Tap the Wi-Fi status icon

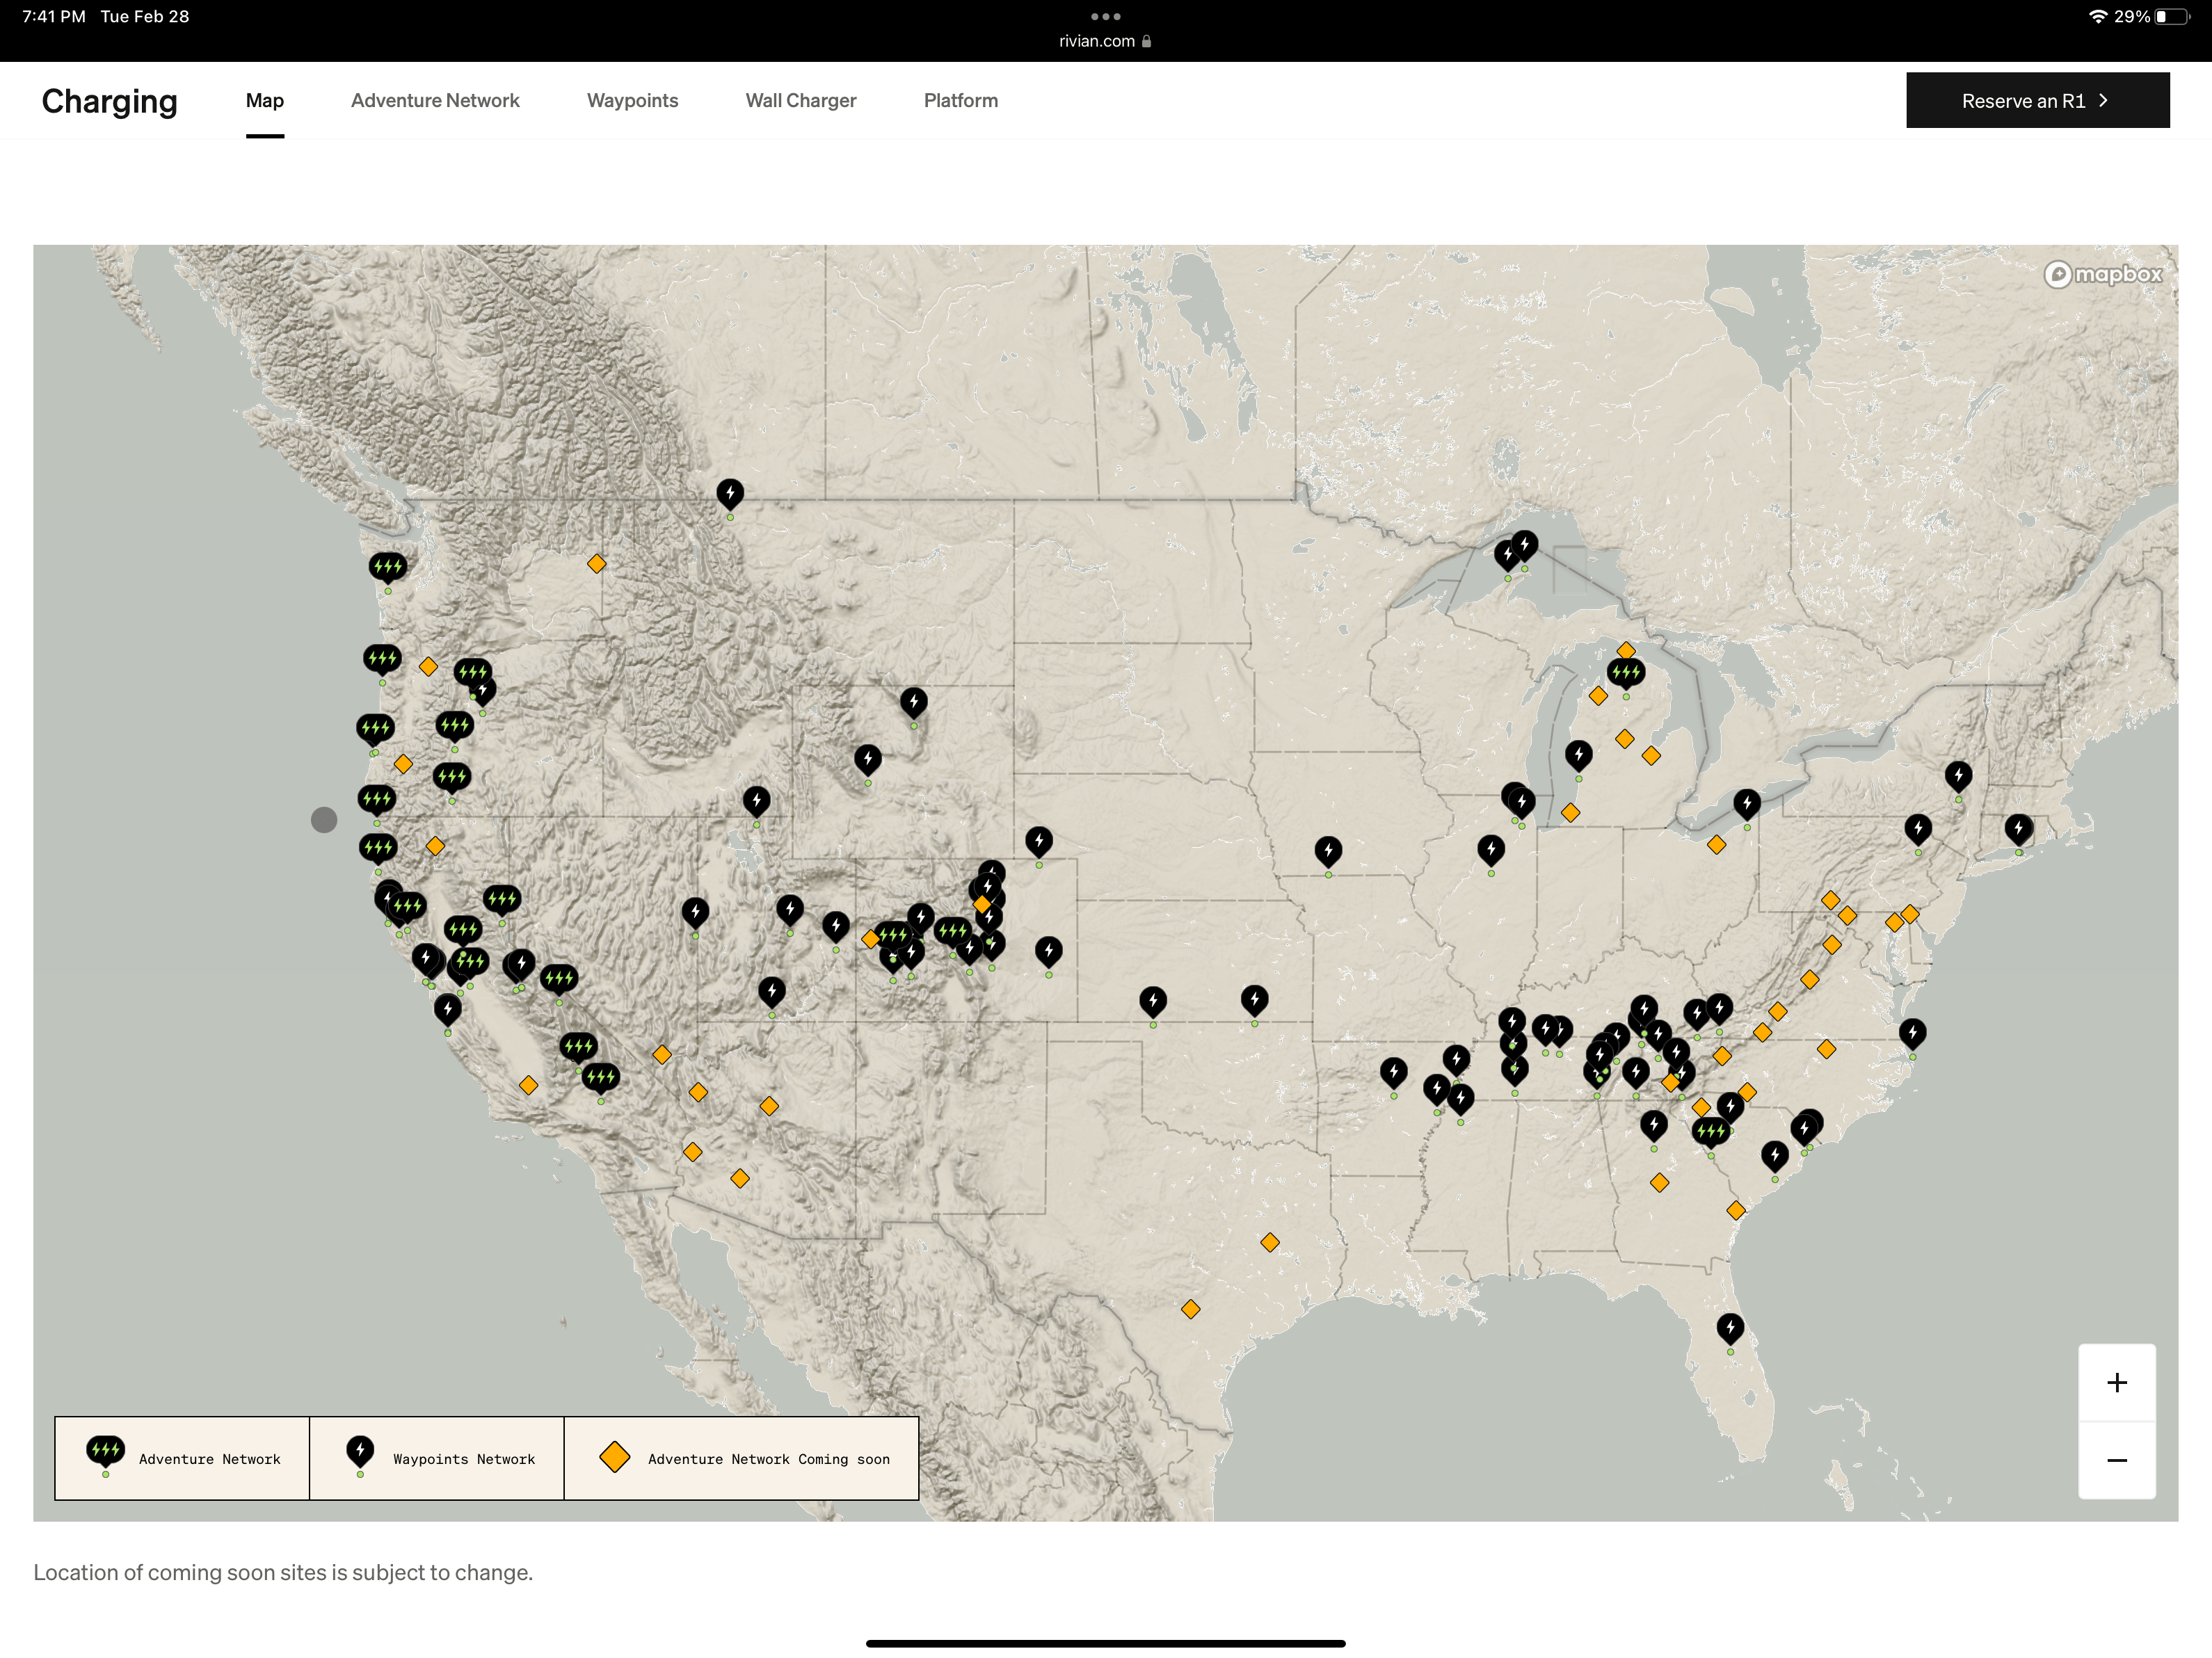(2098, 17)
